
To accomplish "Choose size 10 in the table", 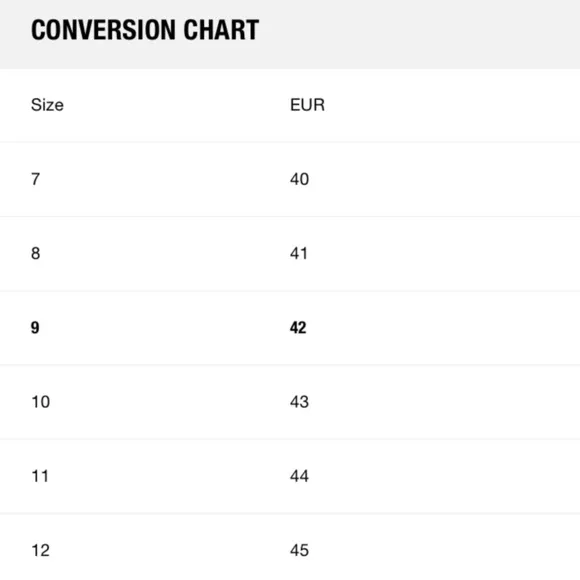I will [41, 402].
